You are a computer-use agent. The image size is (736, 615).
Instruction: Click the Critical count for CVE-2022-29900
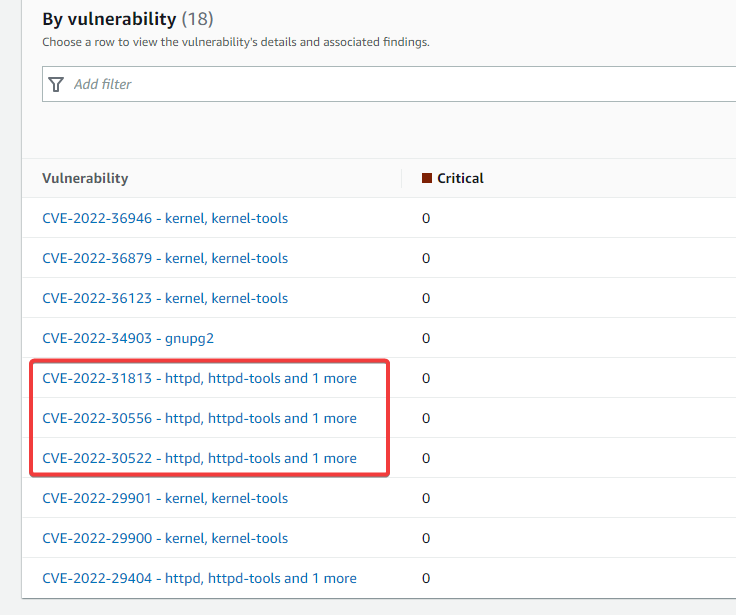click(426, 538)
